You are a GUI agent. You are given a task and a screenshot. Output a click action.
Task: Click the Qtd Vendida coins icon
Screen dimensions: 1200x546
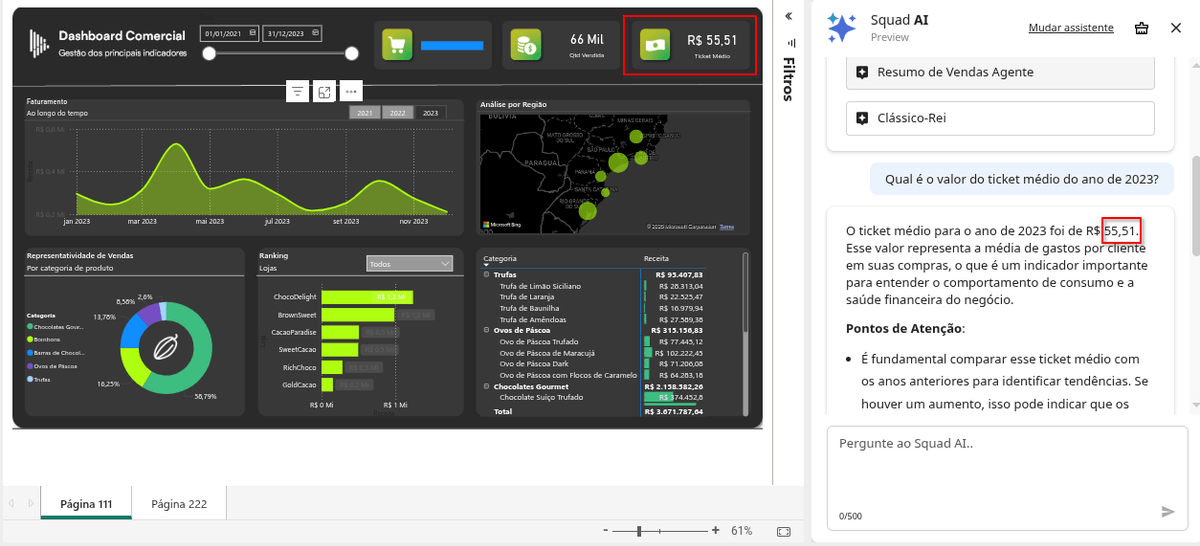[525, 45]
